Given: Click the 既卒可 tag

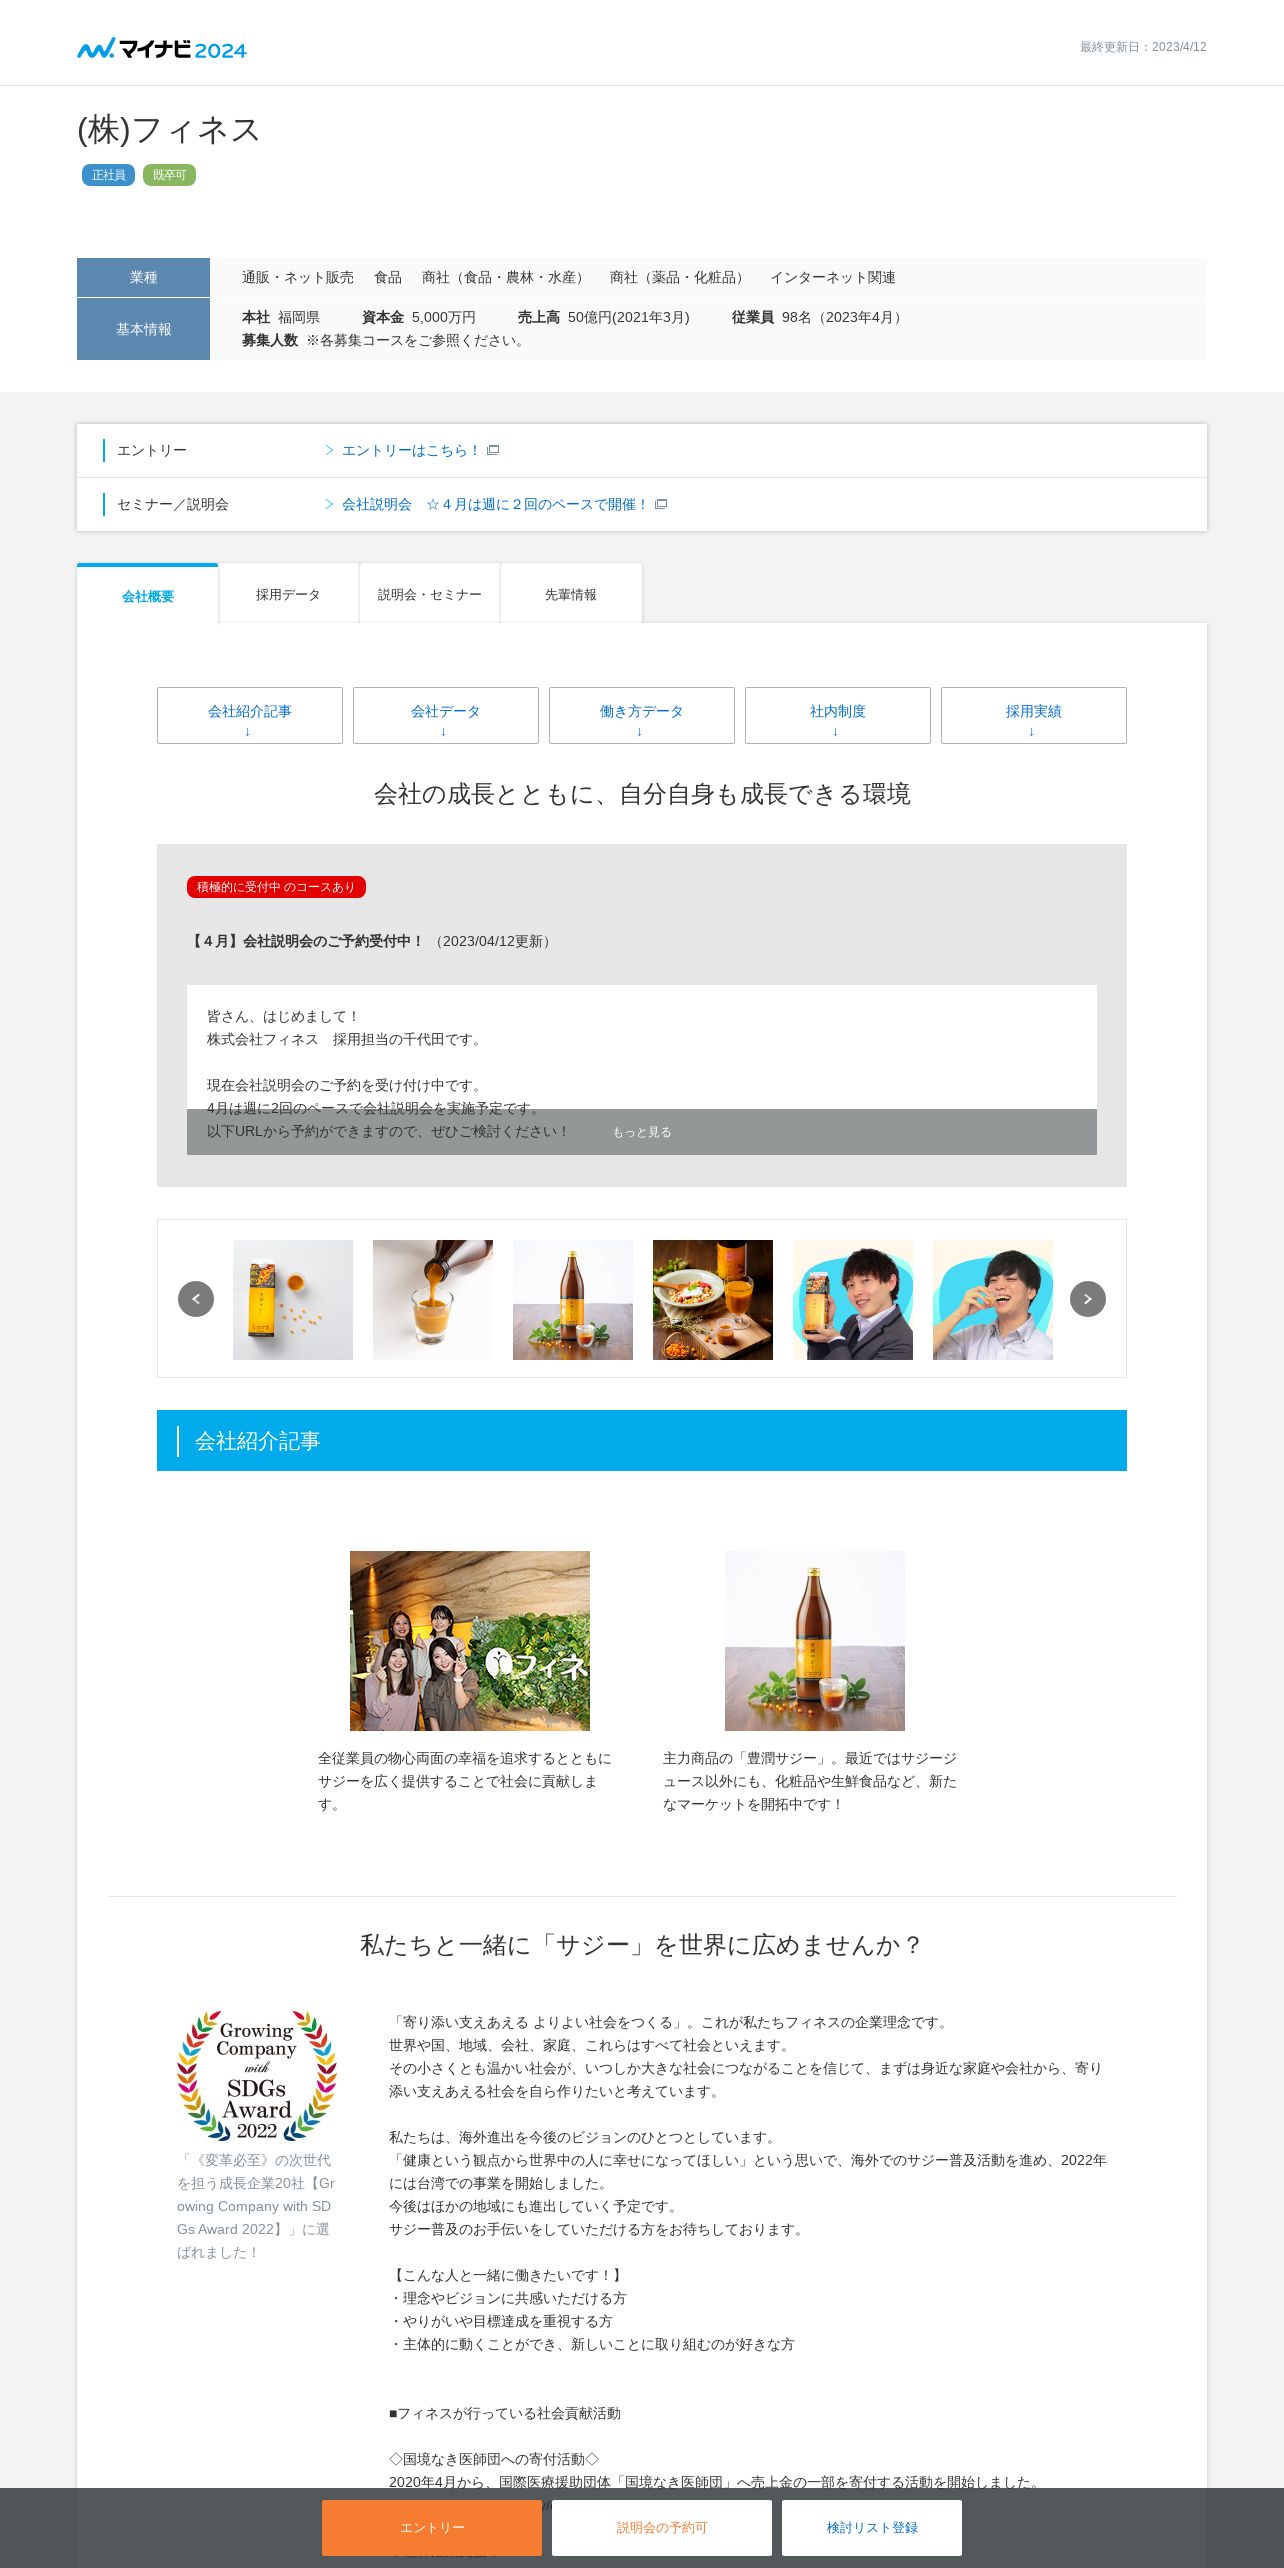Looking at the screenshot, I should pos(169,175).
